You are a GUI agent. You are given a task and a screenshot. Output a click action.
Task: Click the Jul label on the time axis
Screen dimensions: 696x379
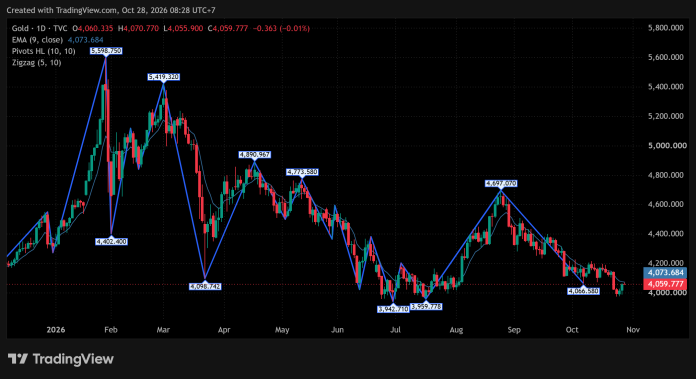click(395, 330)
